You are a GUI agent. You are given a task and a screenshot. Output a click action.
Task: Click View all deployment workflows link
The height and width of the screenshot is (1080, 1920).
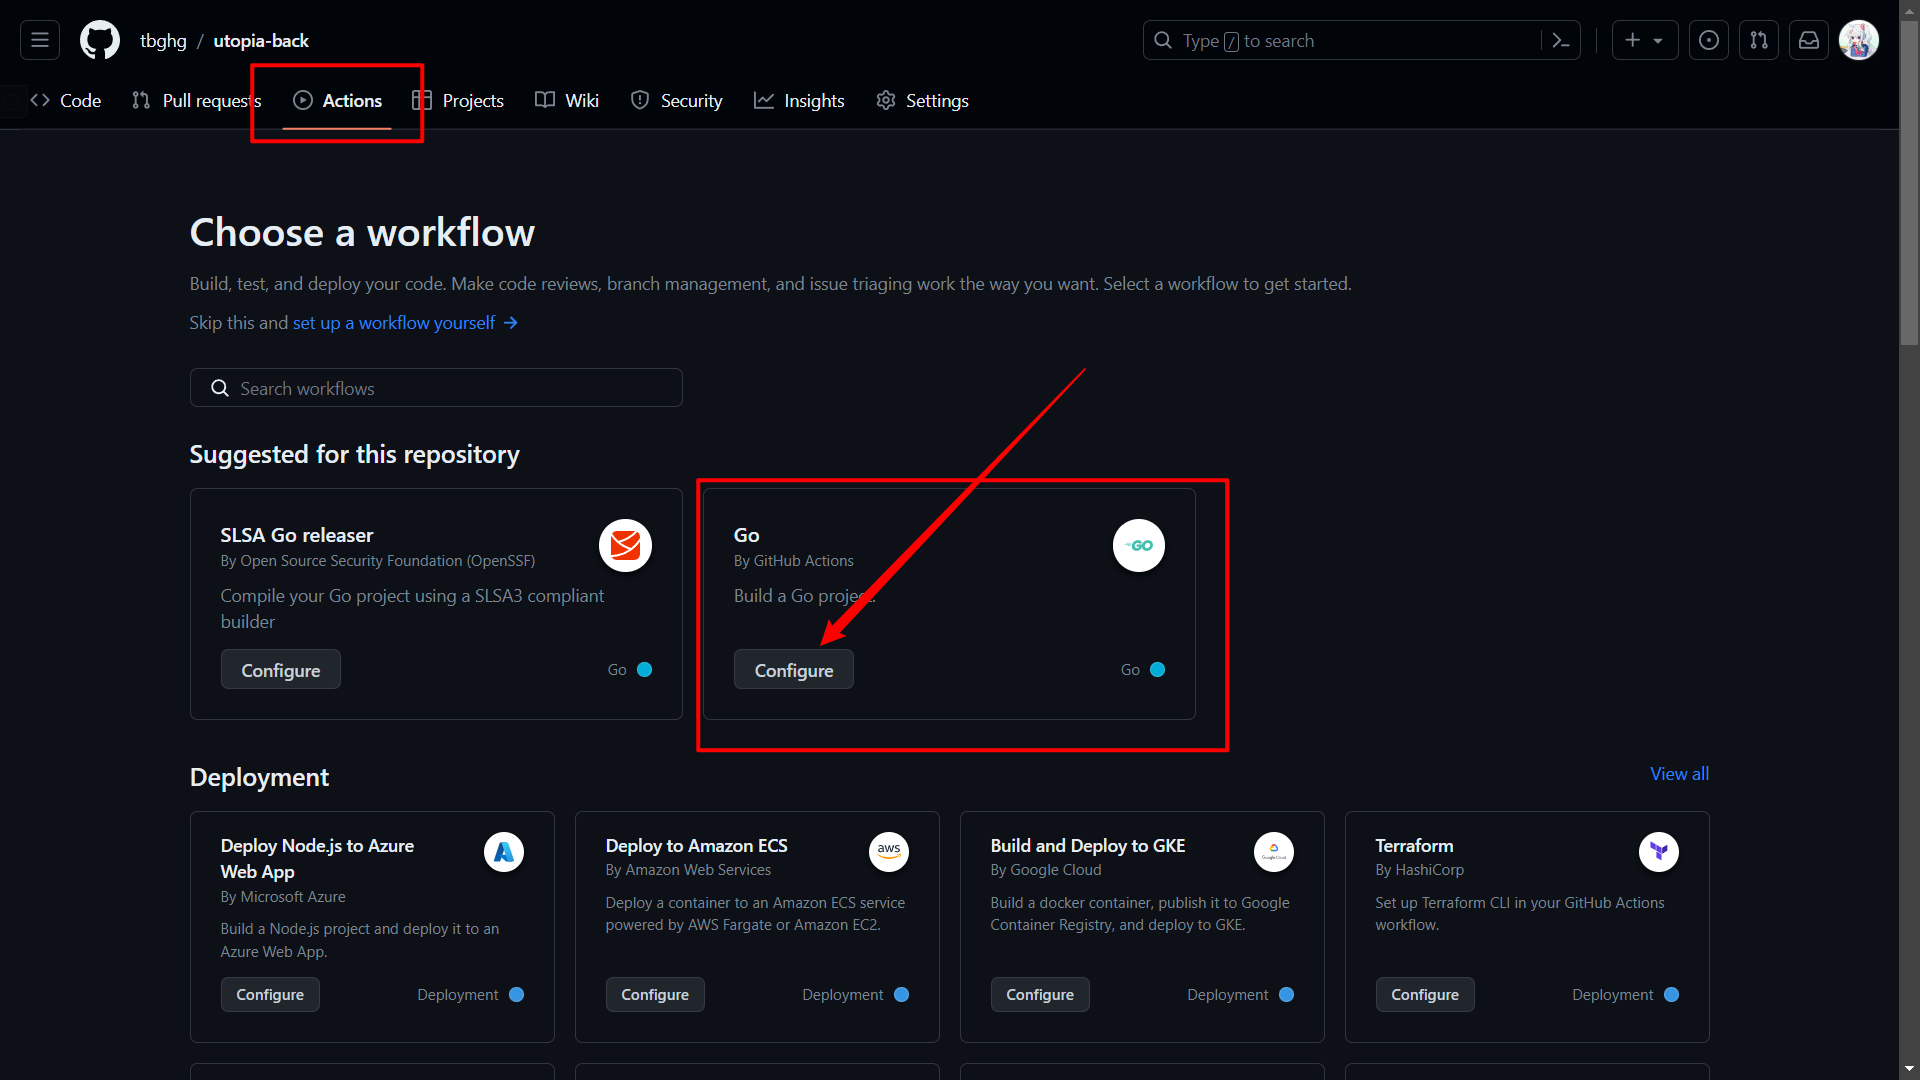pos(1679,774)
